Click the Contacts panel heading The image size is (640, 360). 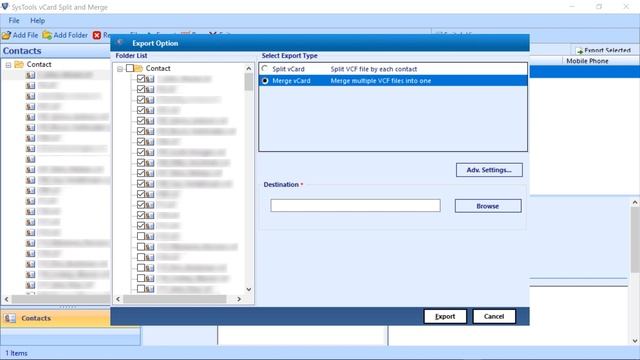pyautogui.click(x=22, y=51)
